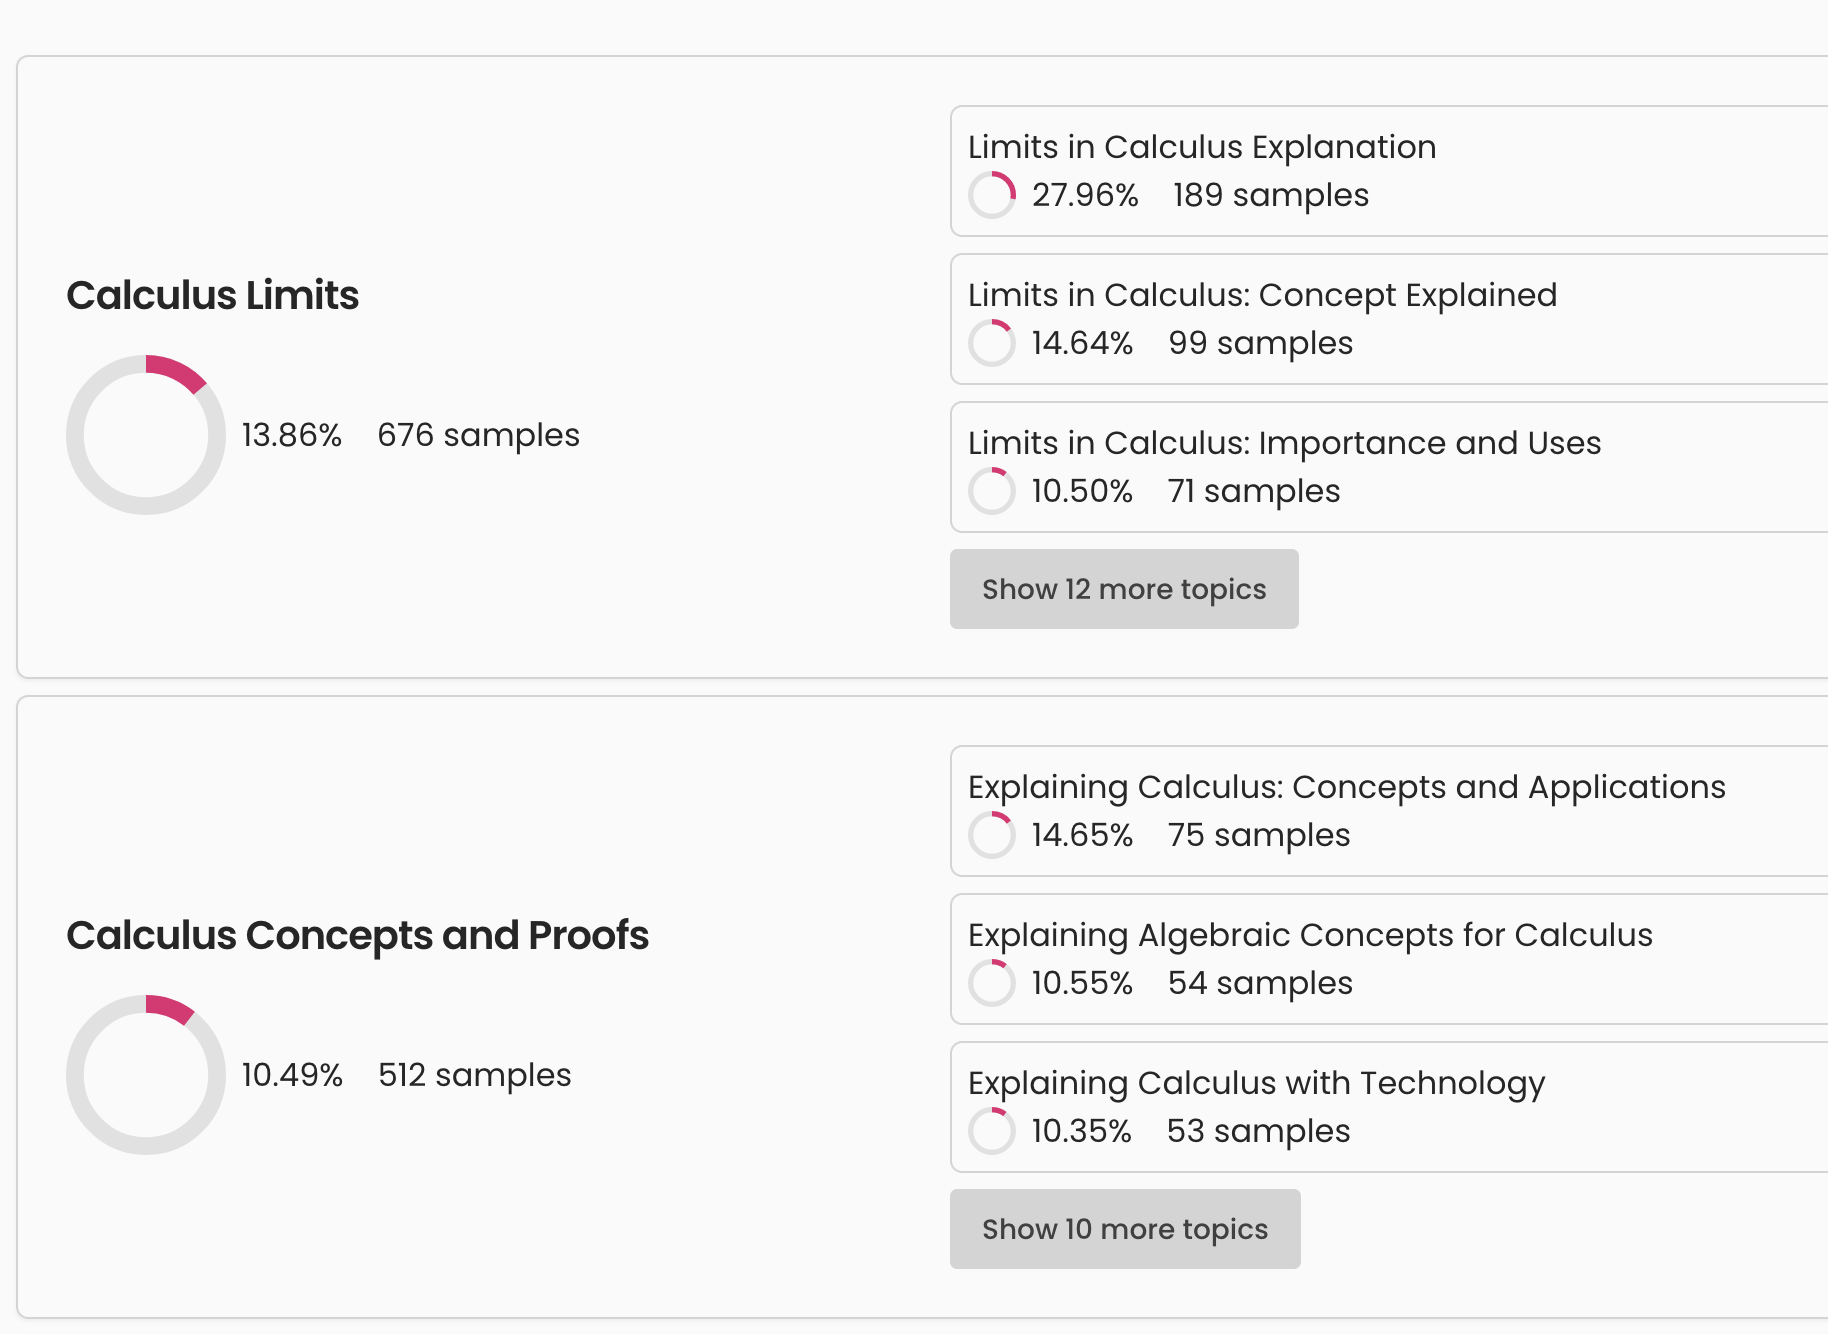This screenshot has height=1334, width=1828.
Task: Select Explaining Algebraic Concepts for Calculus topic
Action: (1310, 935)
